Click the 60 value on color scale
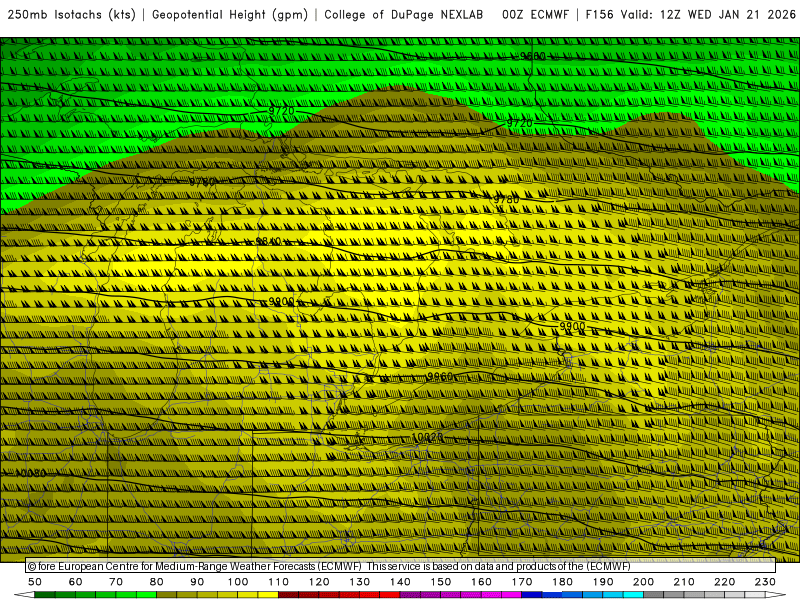 75,582
